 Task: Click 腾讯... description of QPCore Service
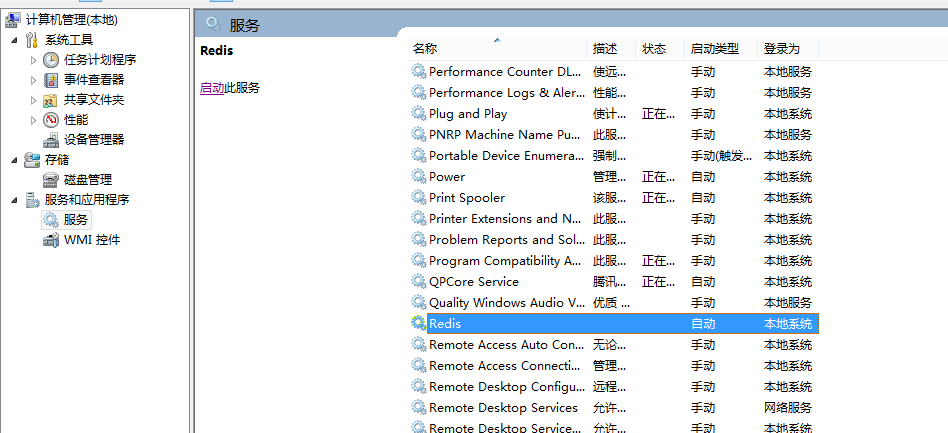[609, 282]
